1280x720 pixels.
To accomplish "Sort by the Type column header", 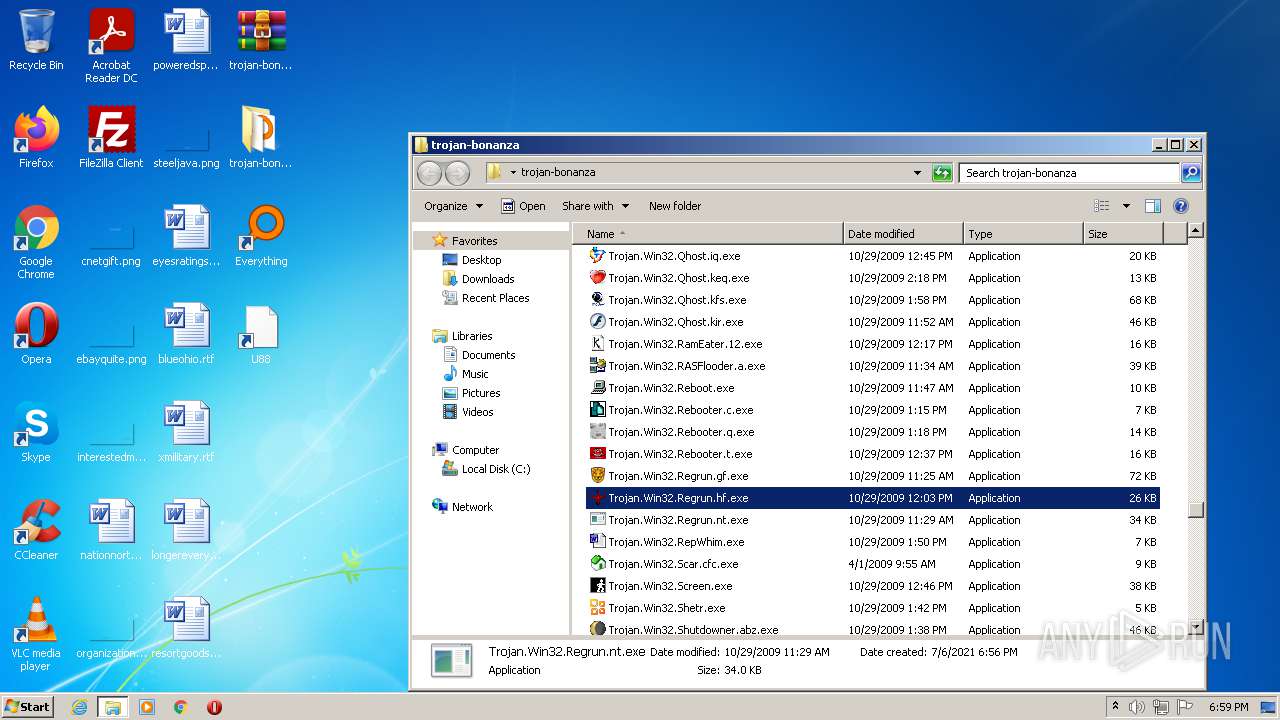I will point(1023,234).
